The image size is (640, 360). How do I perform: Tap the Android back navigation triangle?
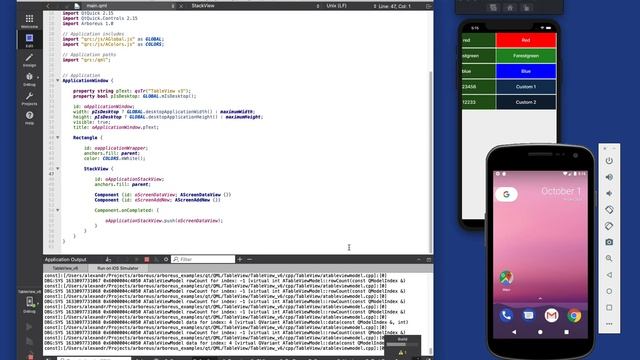tap(514, 332)
